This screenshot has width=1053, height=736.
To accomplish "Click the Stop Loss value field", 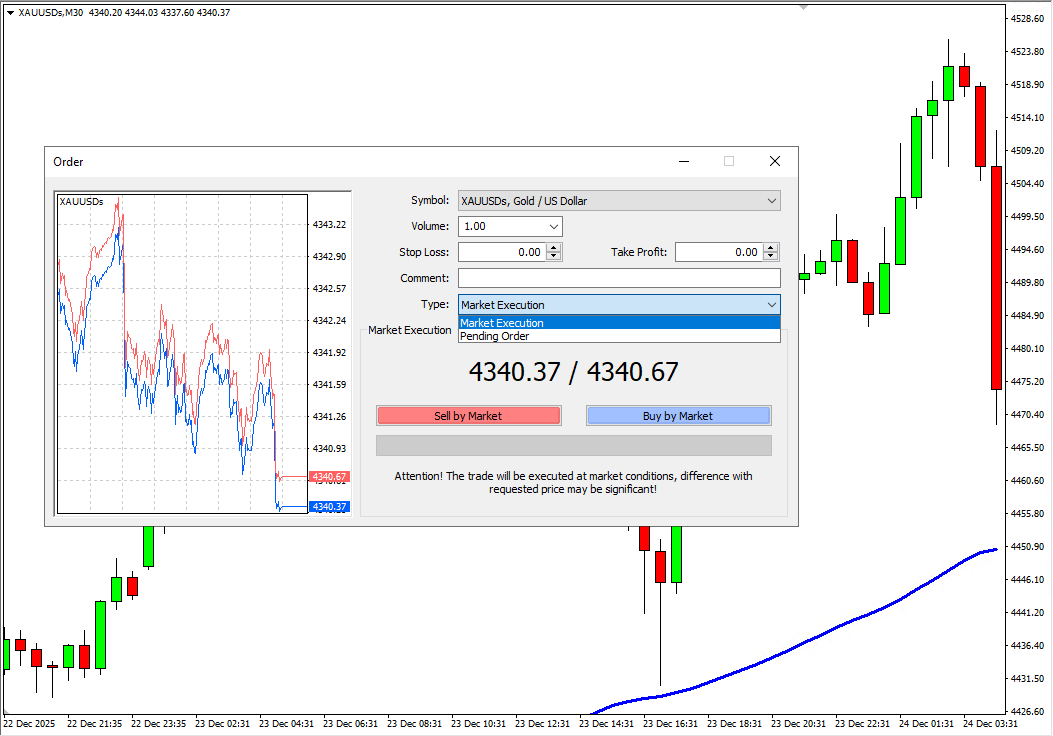I will (501, 253).
